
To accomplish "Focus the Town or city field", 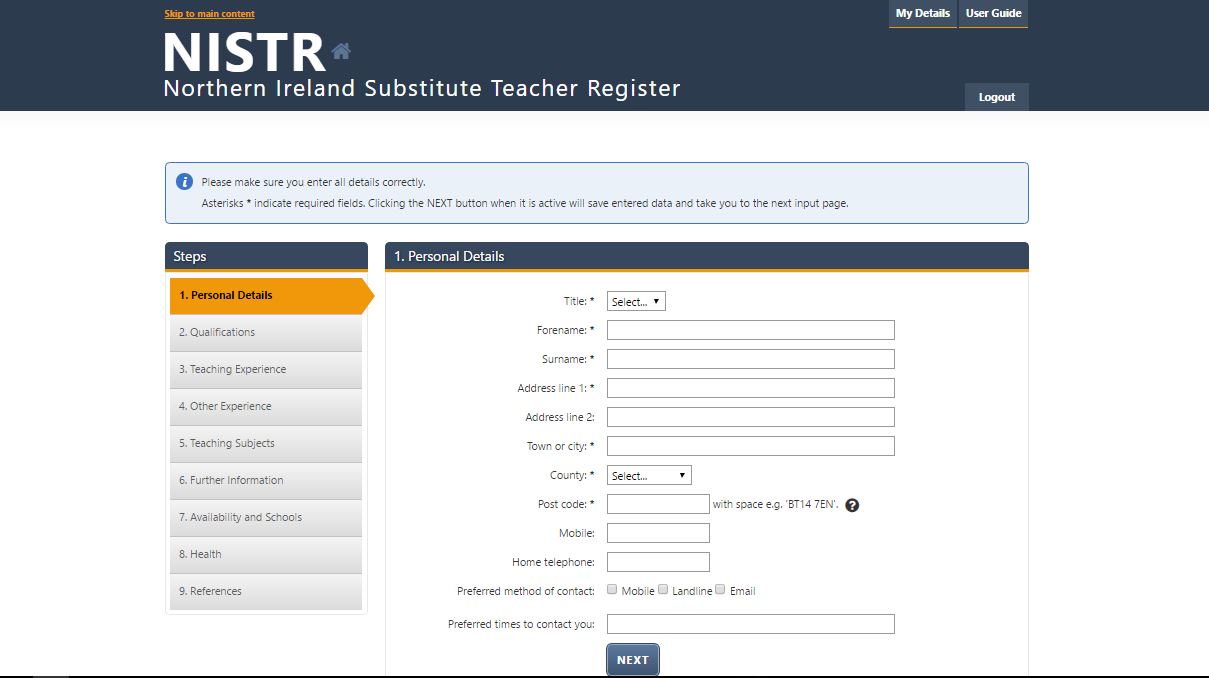I will pyautogui.click(x=751, y=446).
